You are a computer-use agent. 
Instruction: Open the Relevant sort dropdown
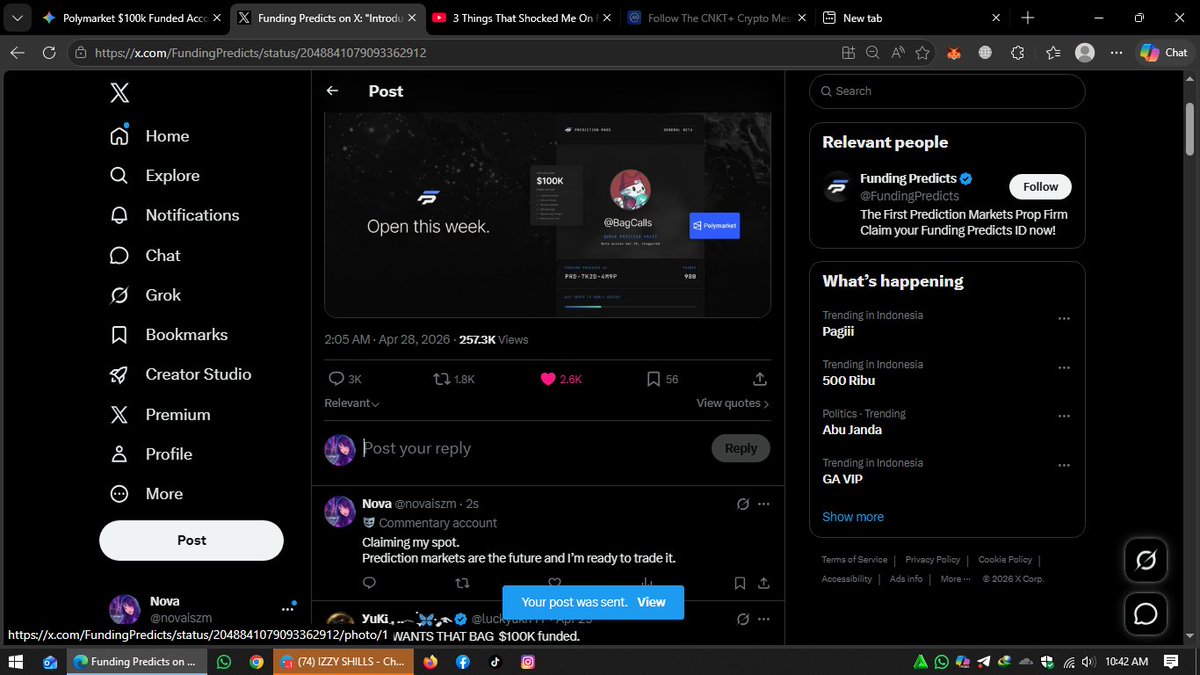(352, 403)
